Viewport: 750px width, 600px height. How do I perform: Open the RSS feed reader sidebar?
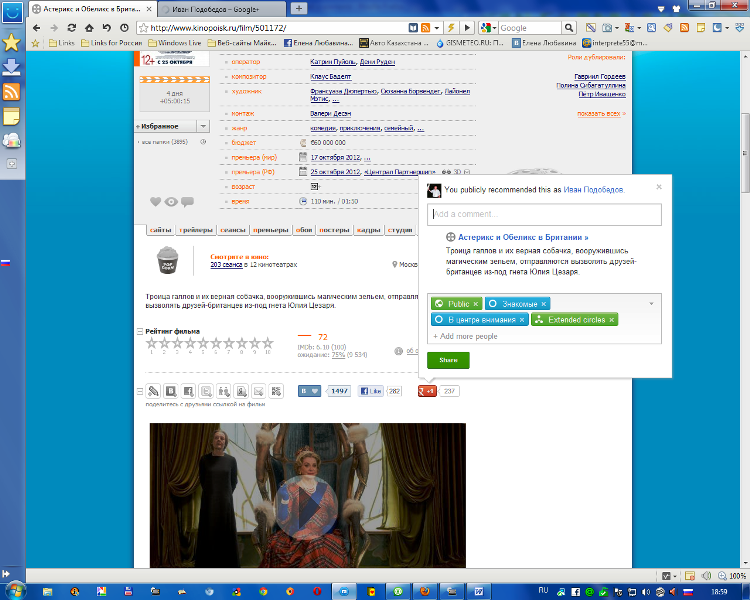[x=11, y=91]
